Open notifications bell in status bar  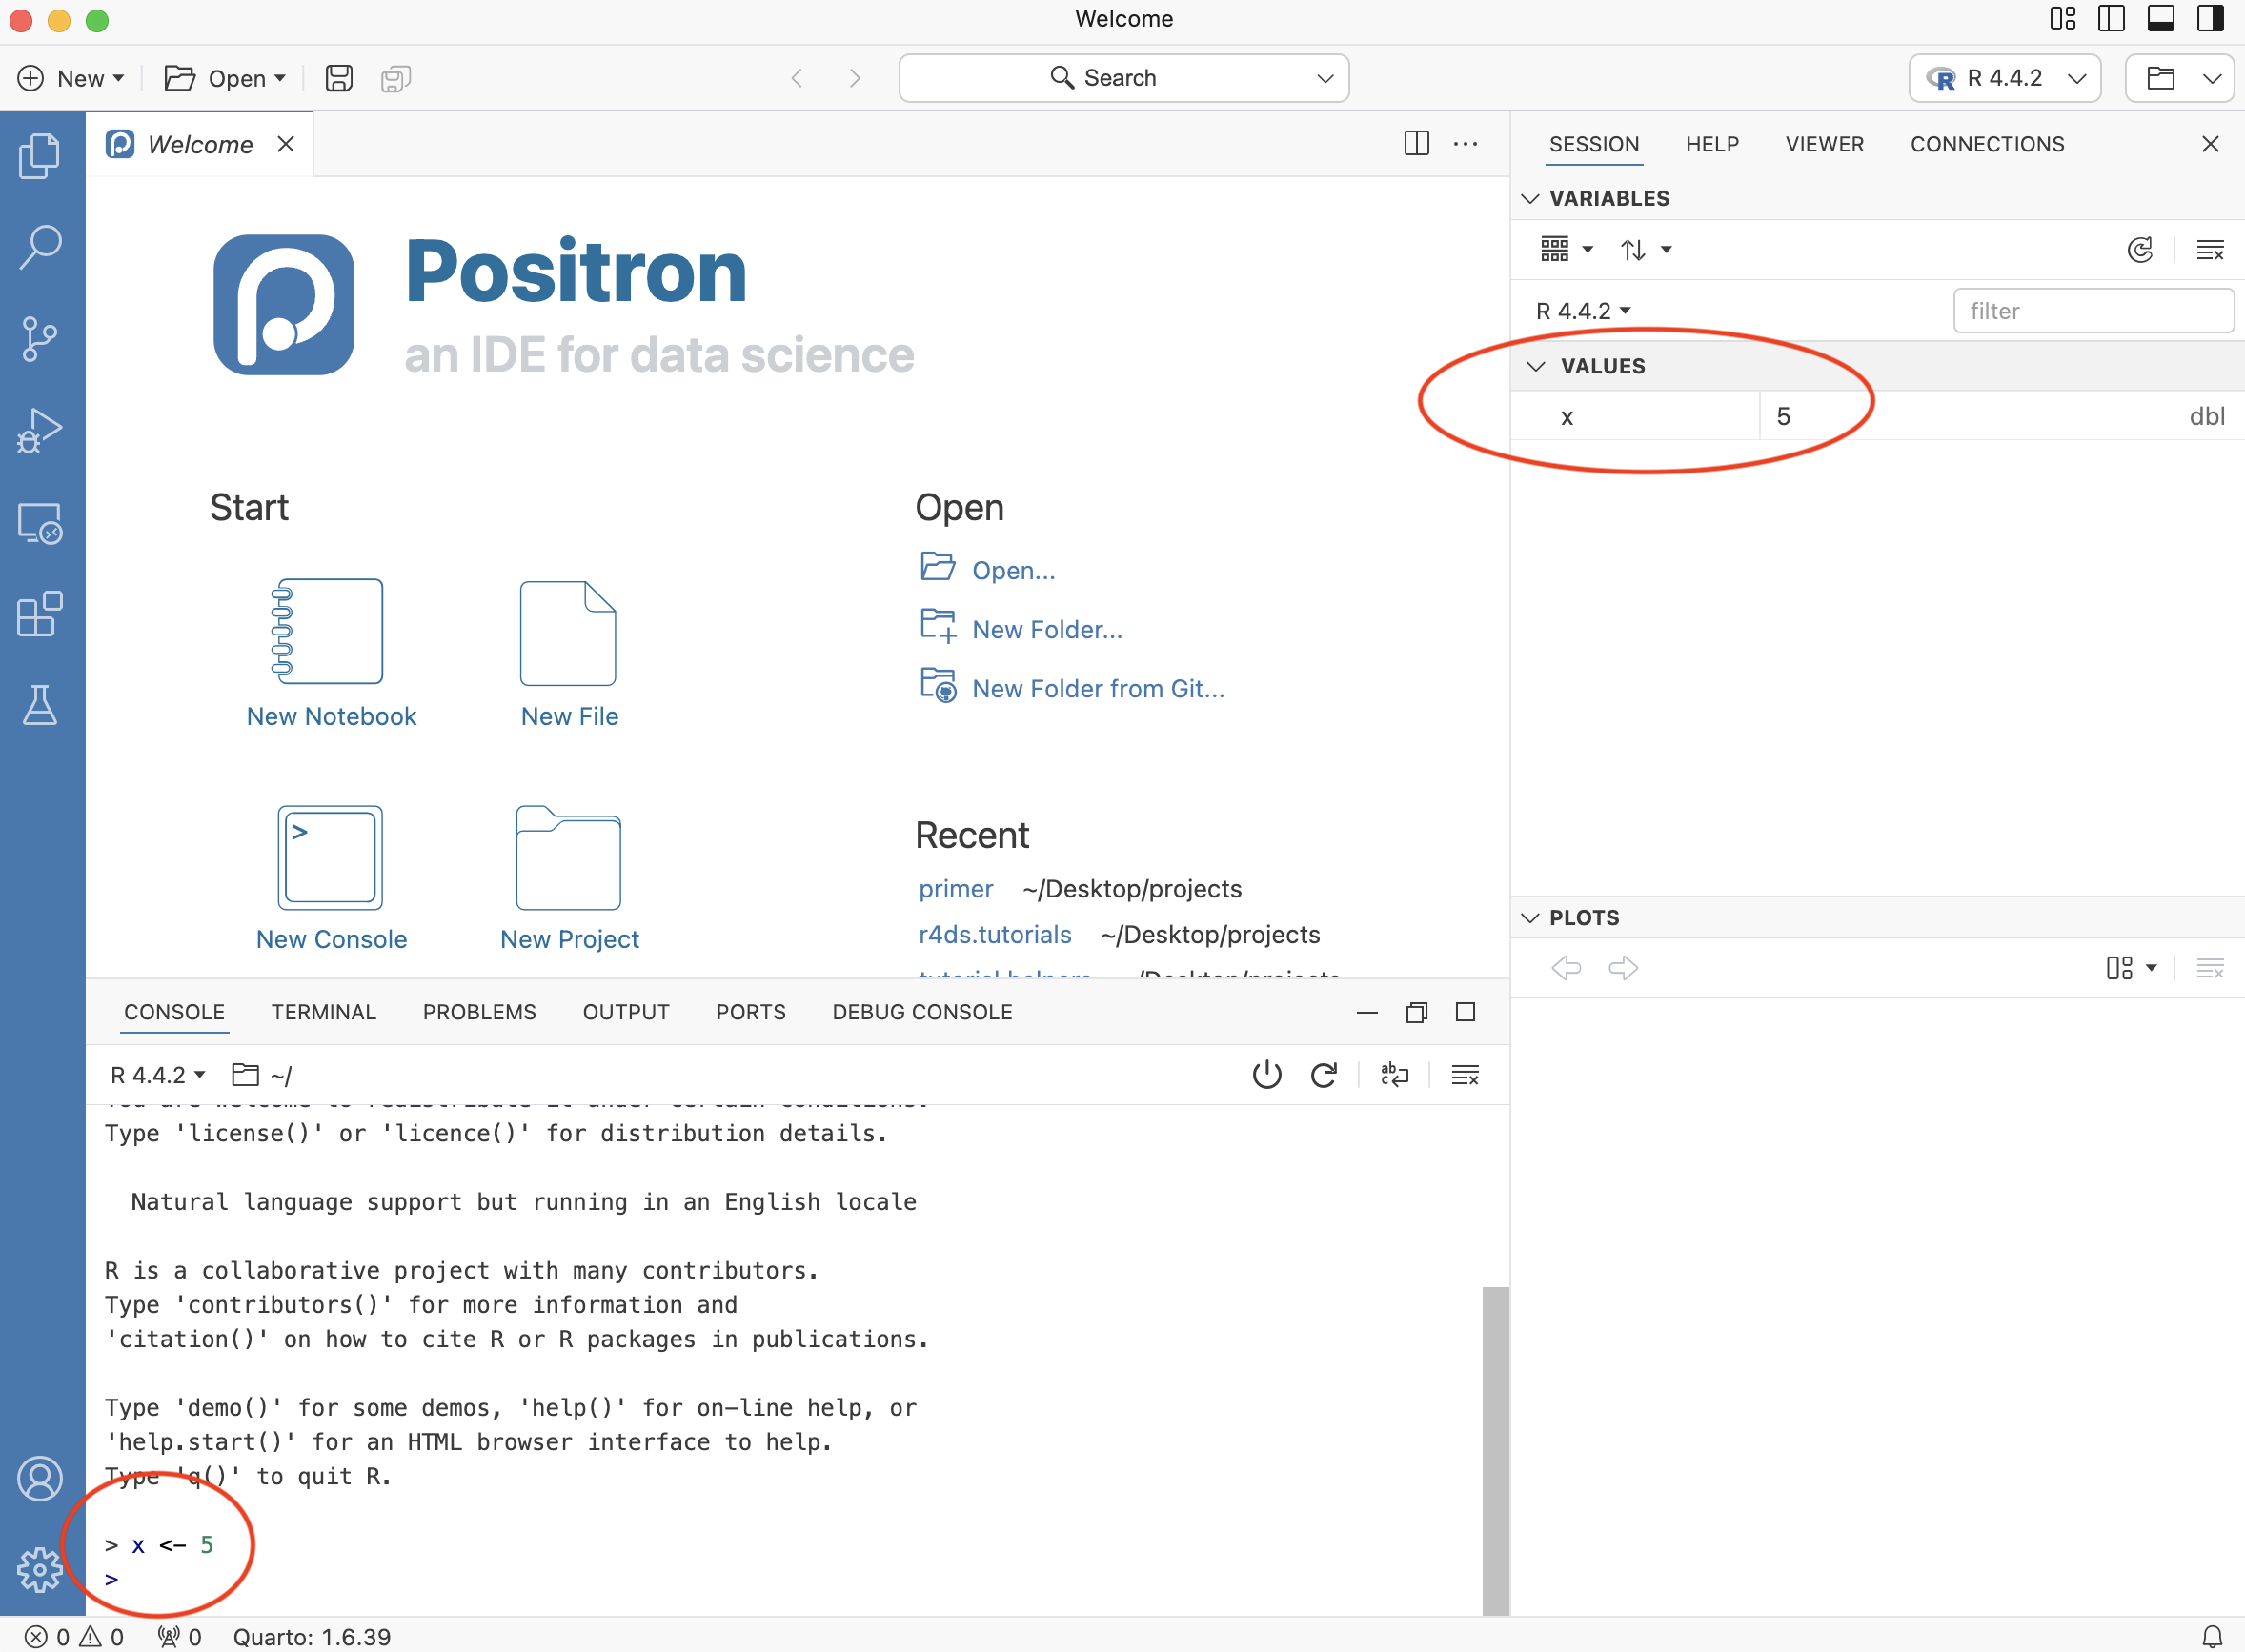click(x=2212, y=1637)
